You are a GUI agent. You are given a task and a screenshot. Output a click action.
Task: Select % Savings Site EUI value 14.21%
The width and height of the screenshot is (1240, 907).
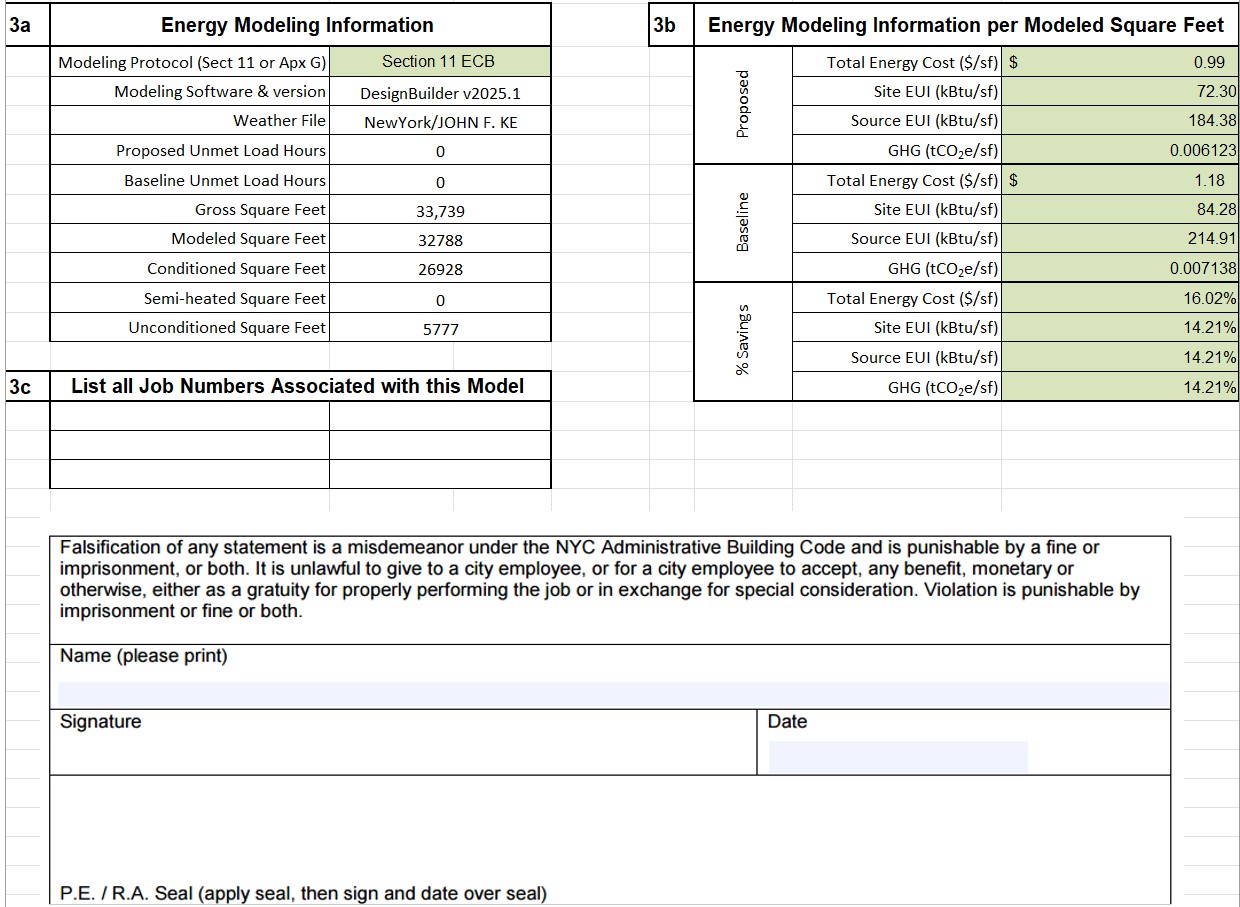point(1120,328)
